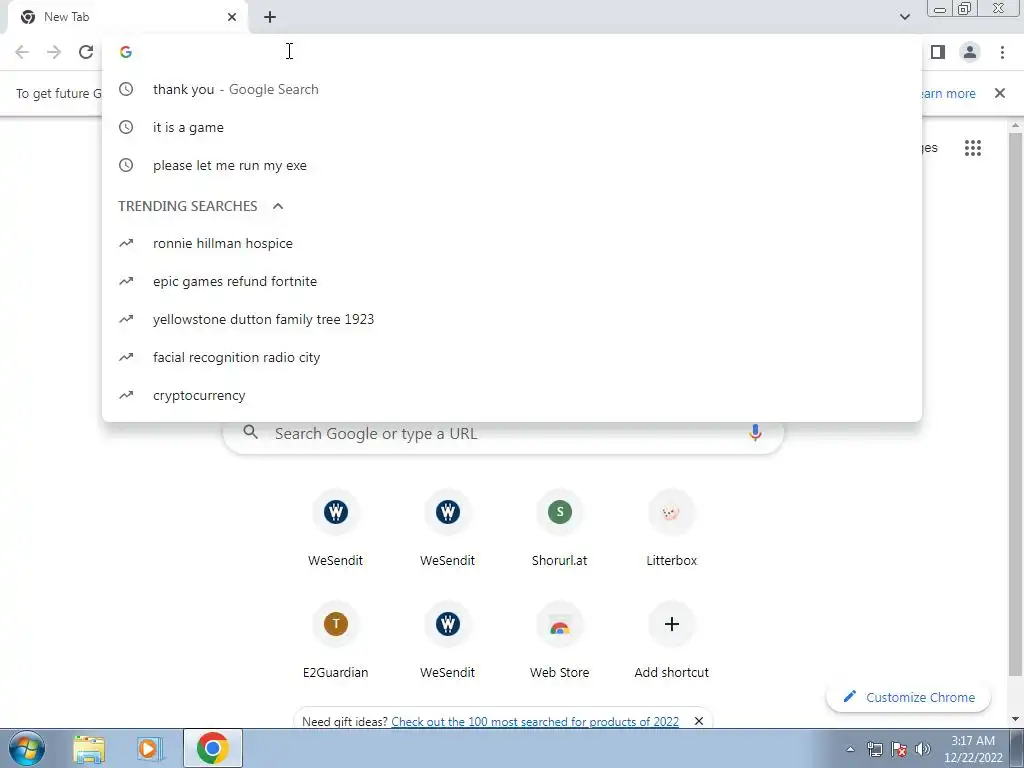Open the '100 most searched for products' link
The width and height of the screenshot is (1024, 768).
click(x=535, y=722)
